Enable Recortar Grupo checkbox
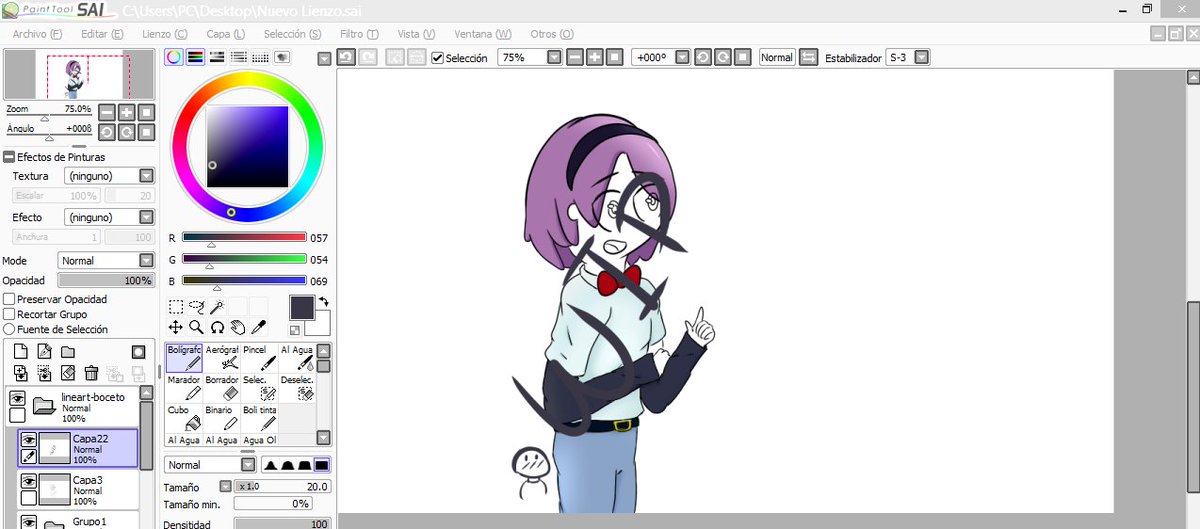The height and width of the screenshot is (529, 1200). coord(9,314)
